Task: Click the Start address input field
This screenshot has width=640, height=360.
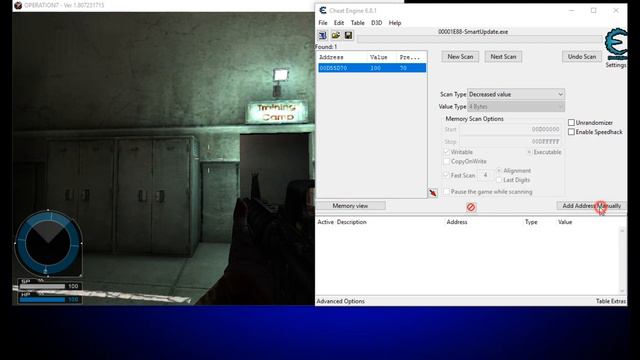Action: point(510,129)
